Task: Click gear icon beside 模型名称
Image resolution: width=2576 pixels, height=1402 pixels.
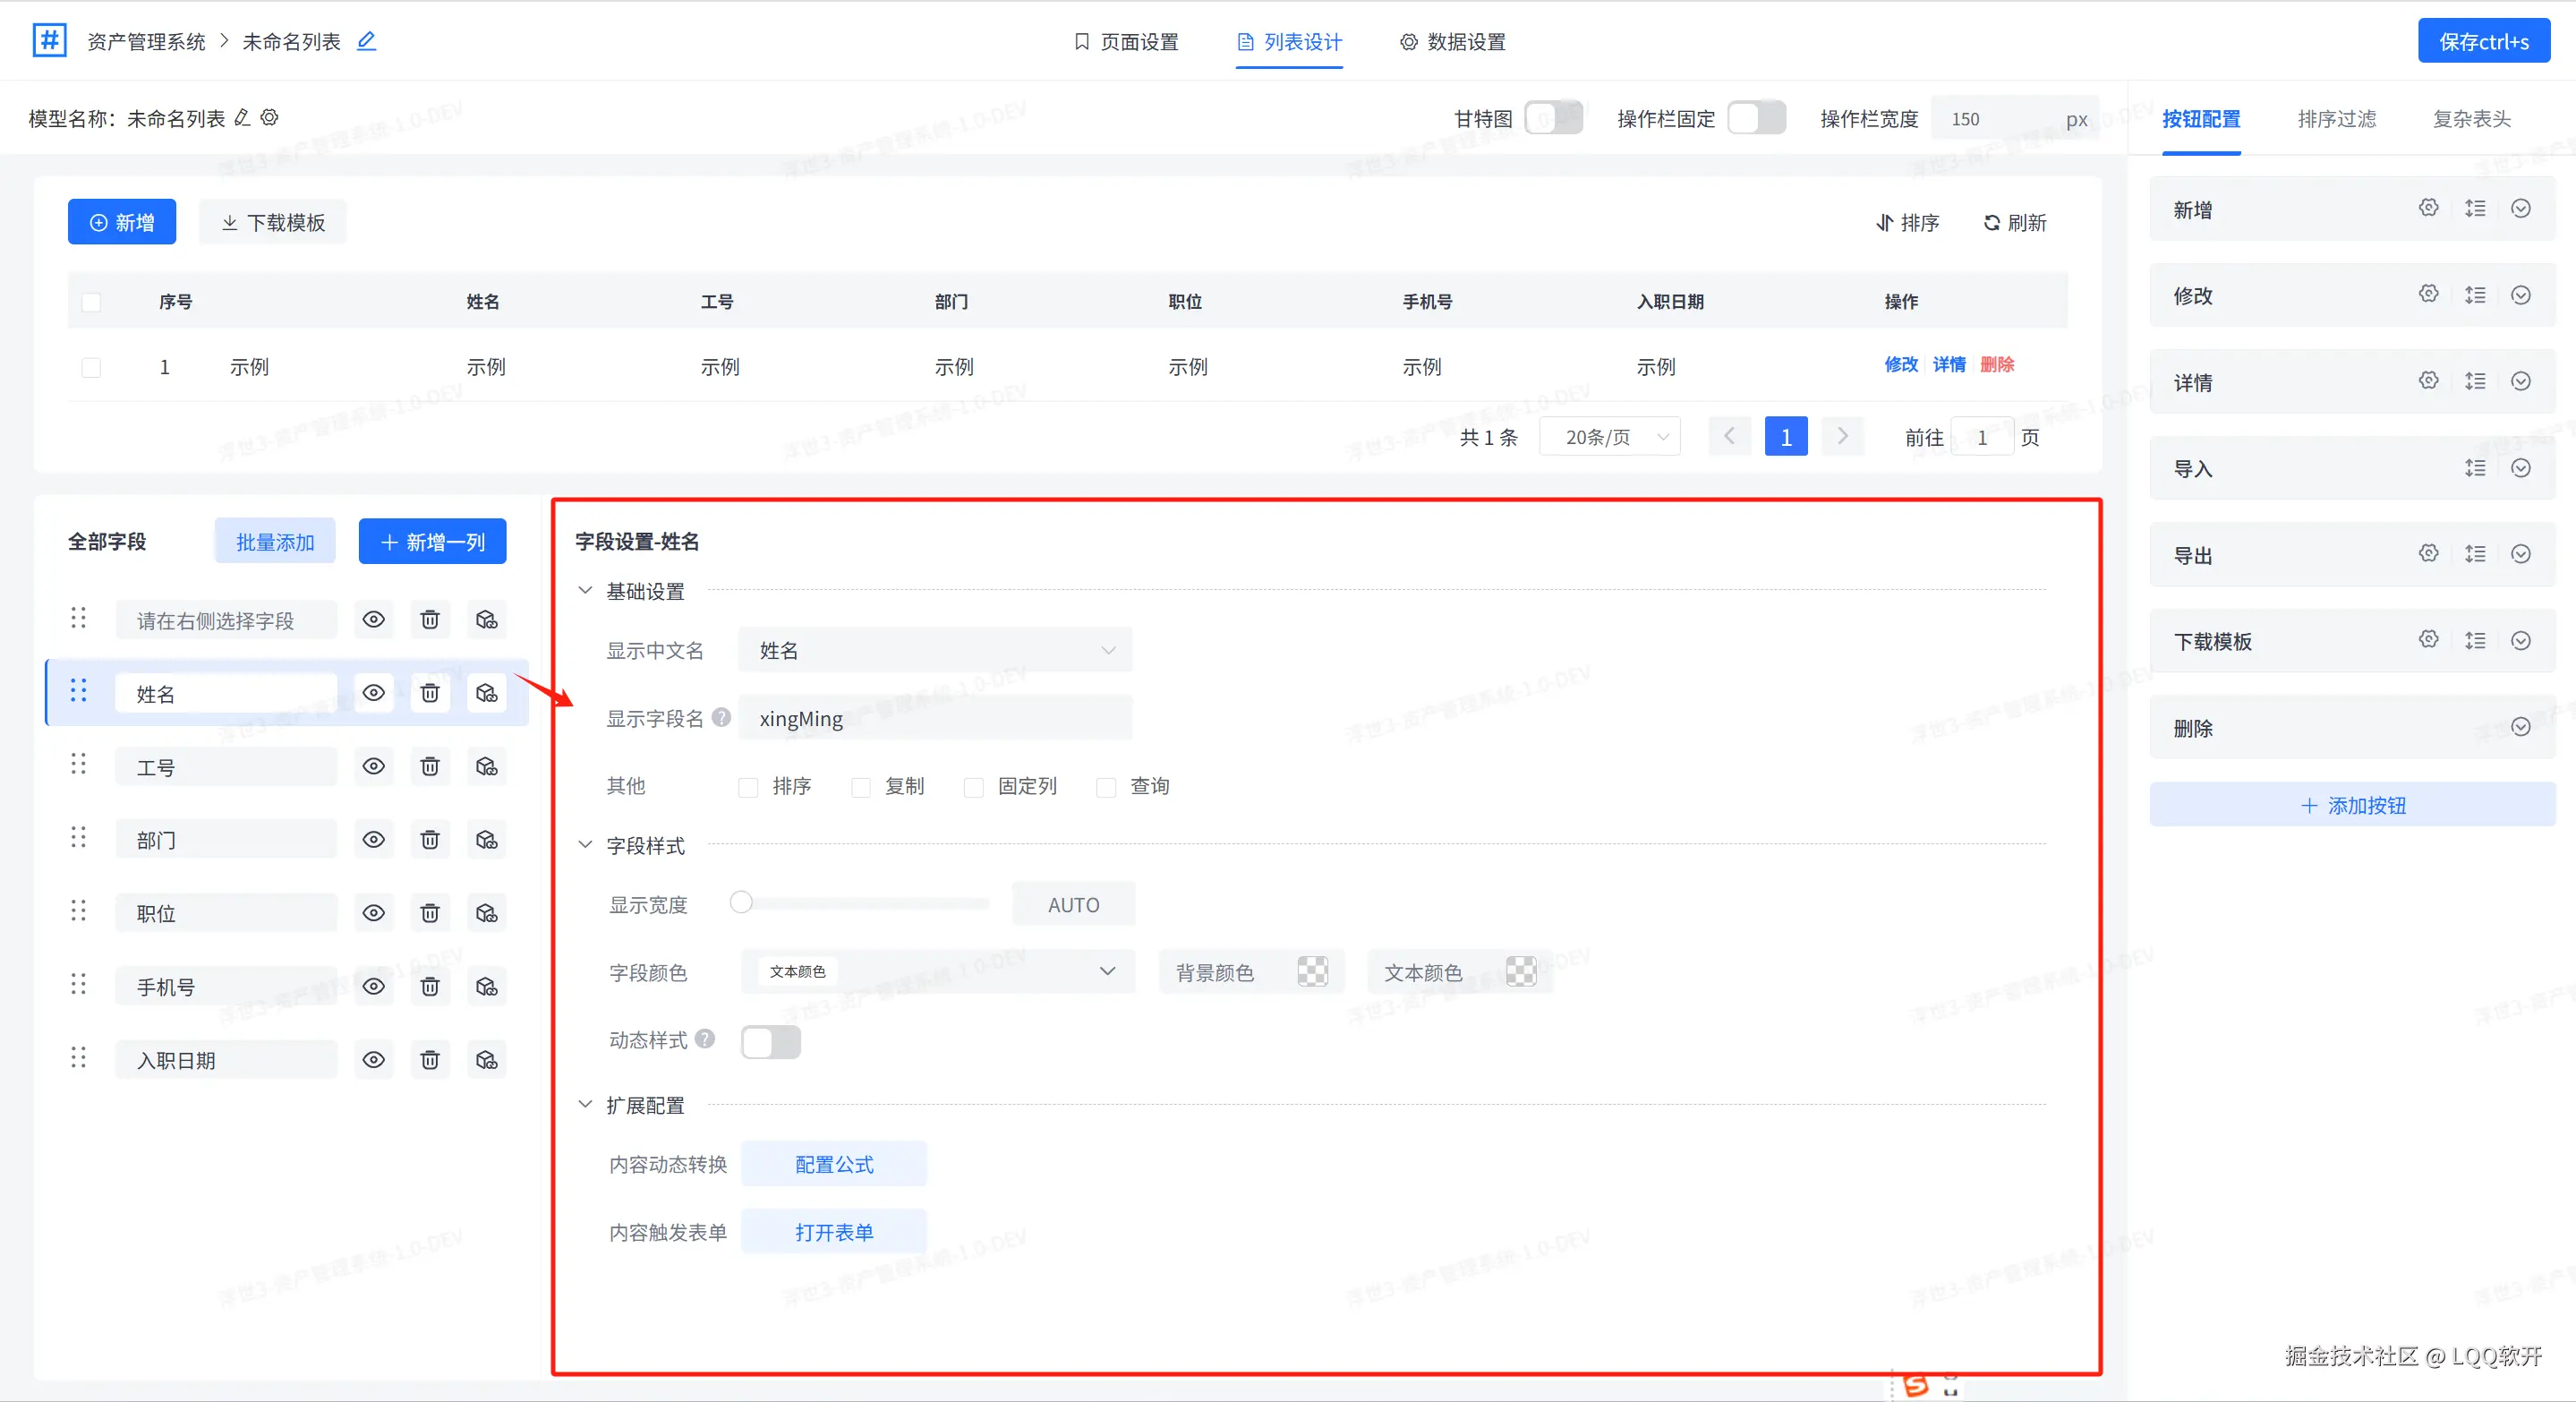Action: pyautogui.click(x=270, y=118)
